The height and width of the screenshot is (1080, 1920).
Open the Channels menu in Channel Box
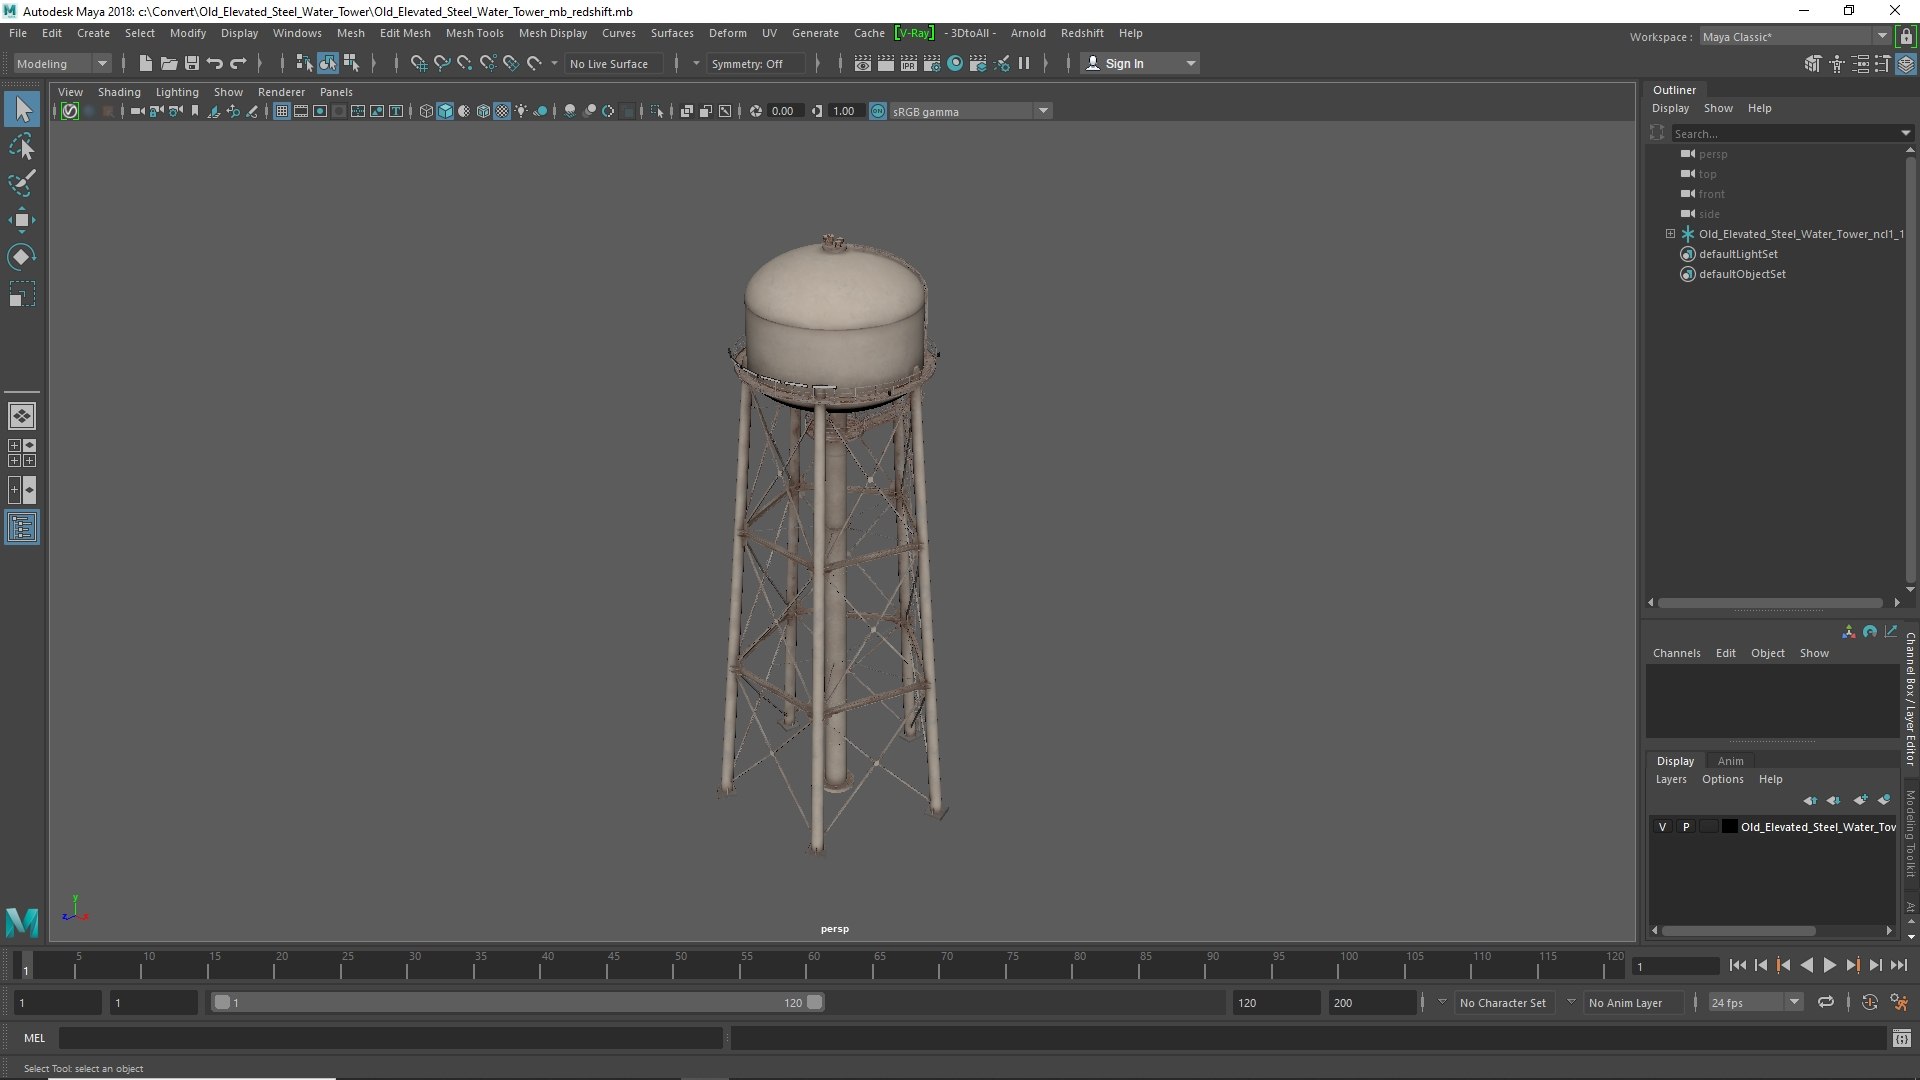(x=1676, y=653)
